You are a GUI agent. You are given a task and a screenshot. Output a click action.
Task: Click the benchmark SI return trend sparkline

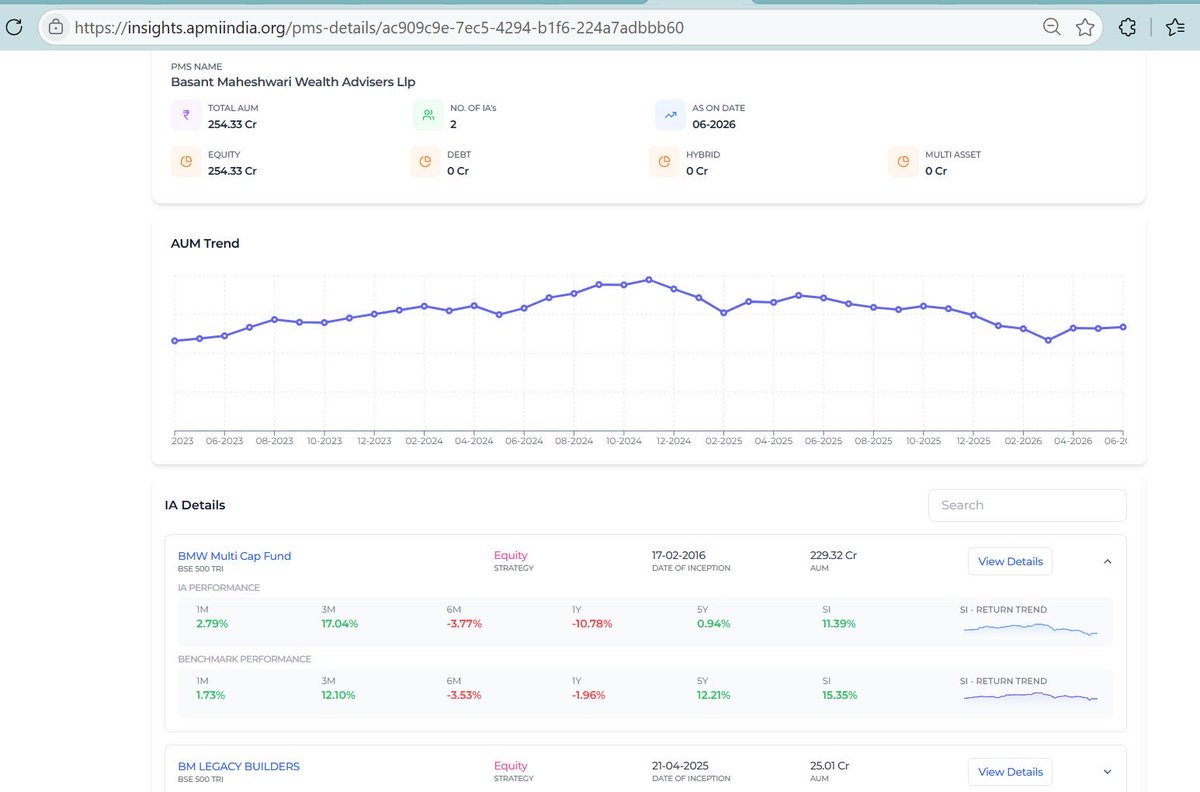1030,697
